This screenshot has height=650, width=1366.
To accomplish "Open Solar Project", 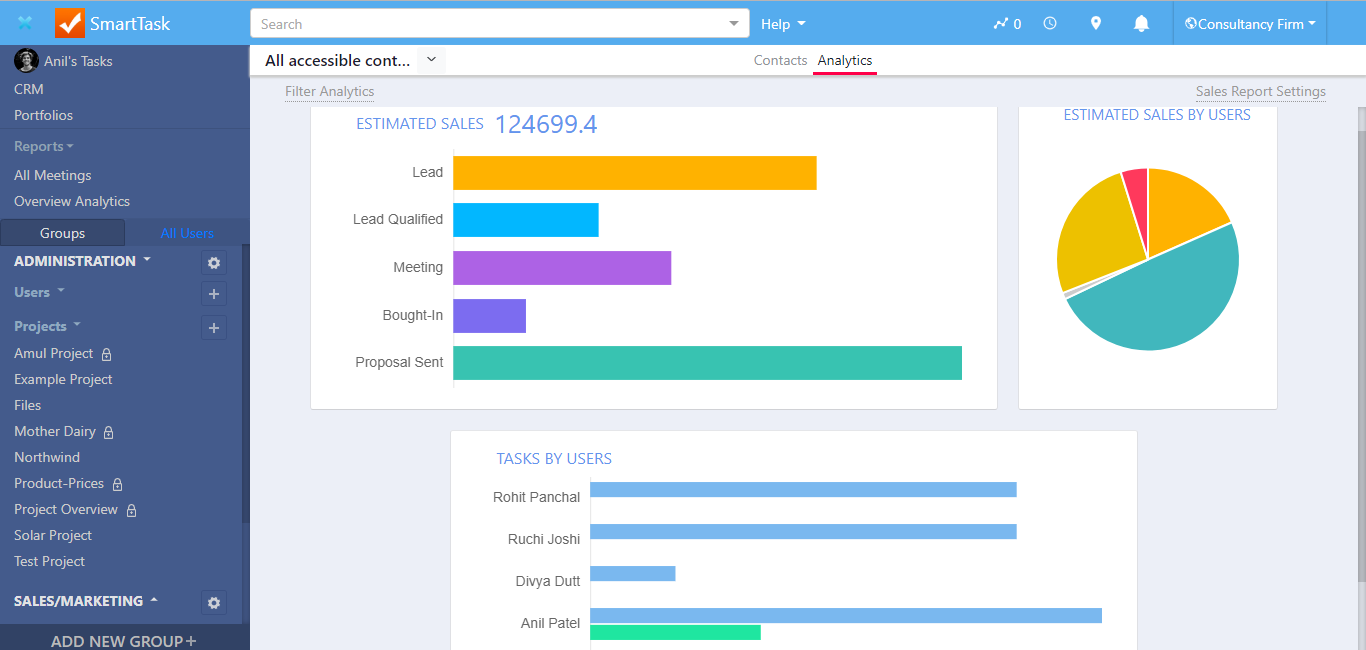I will [53, 535].
